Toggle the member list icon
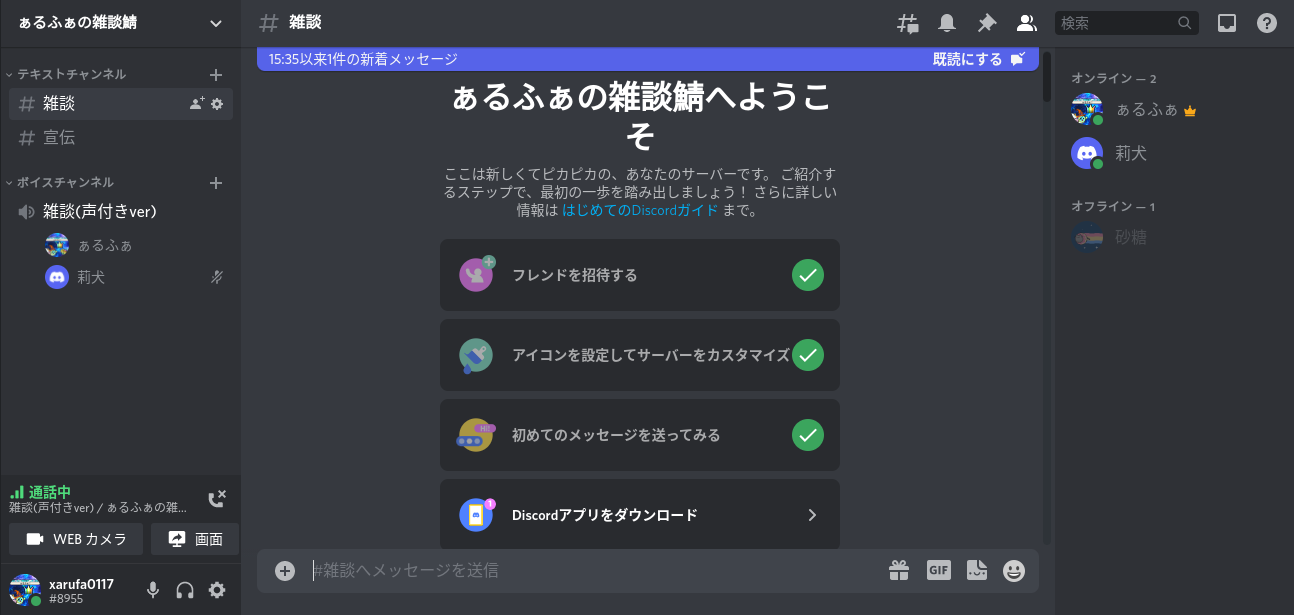1294x615 pixels. pos(1026,23)
